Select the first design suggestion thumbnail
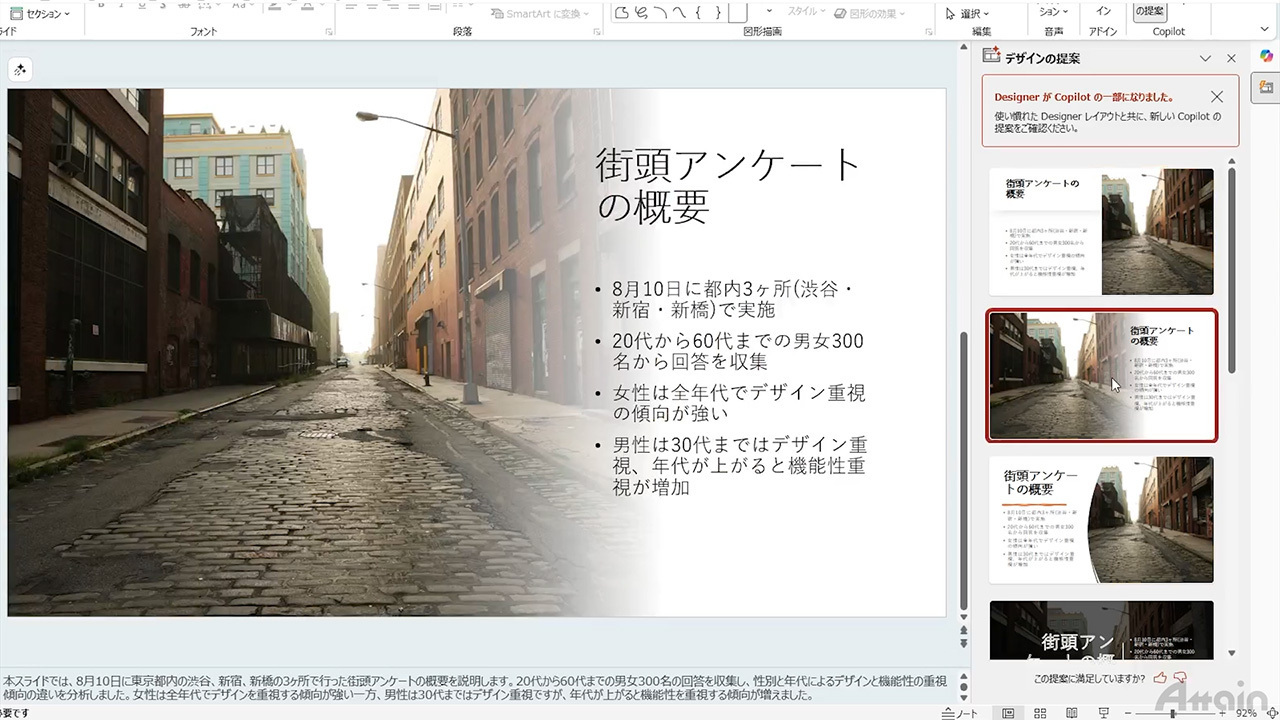 (x=1101, y=232)
